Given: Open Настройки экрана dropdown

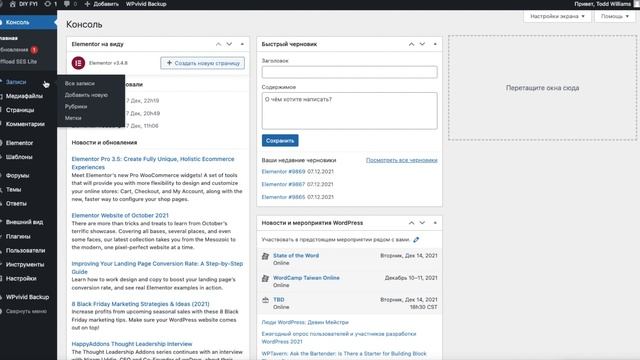Looking at the screenshot, I should [557, 16].
